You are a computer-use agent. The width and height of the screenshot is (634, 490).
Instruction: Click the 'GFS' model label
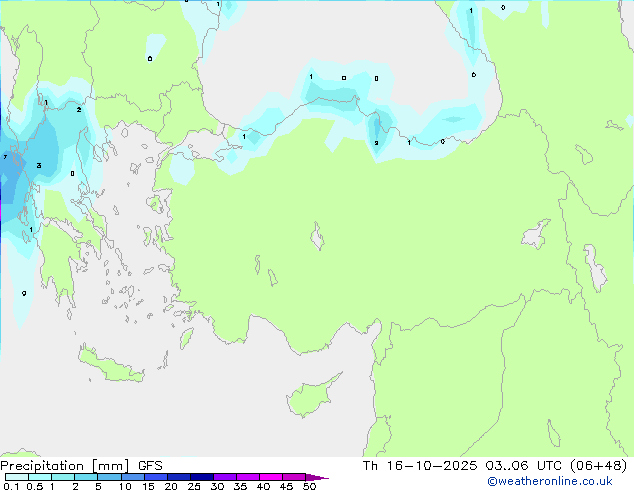tap(150, 466)
